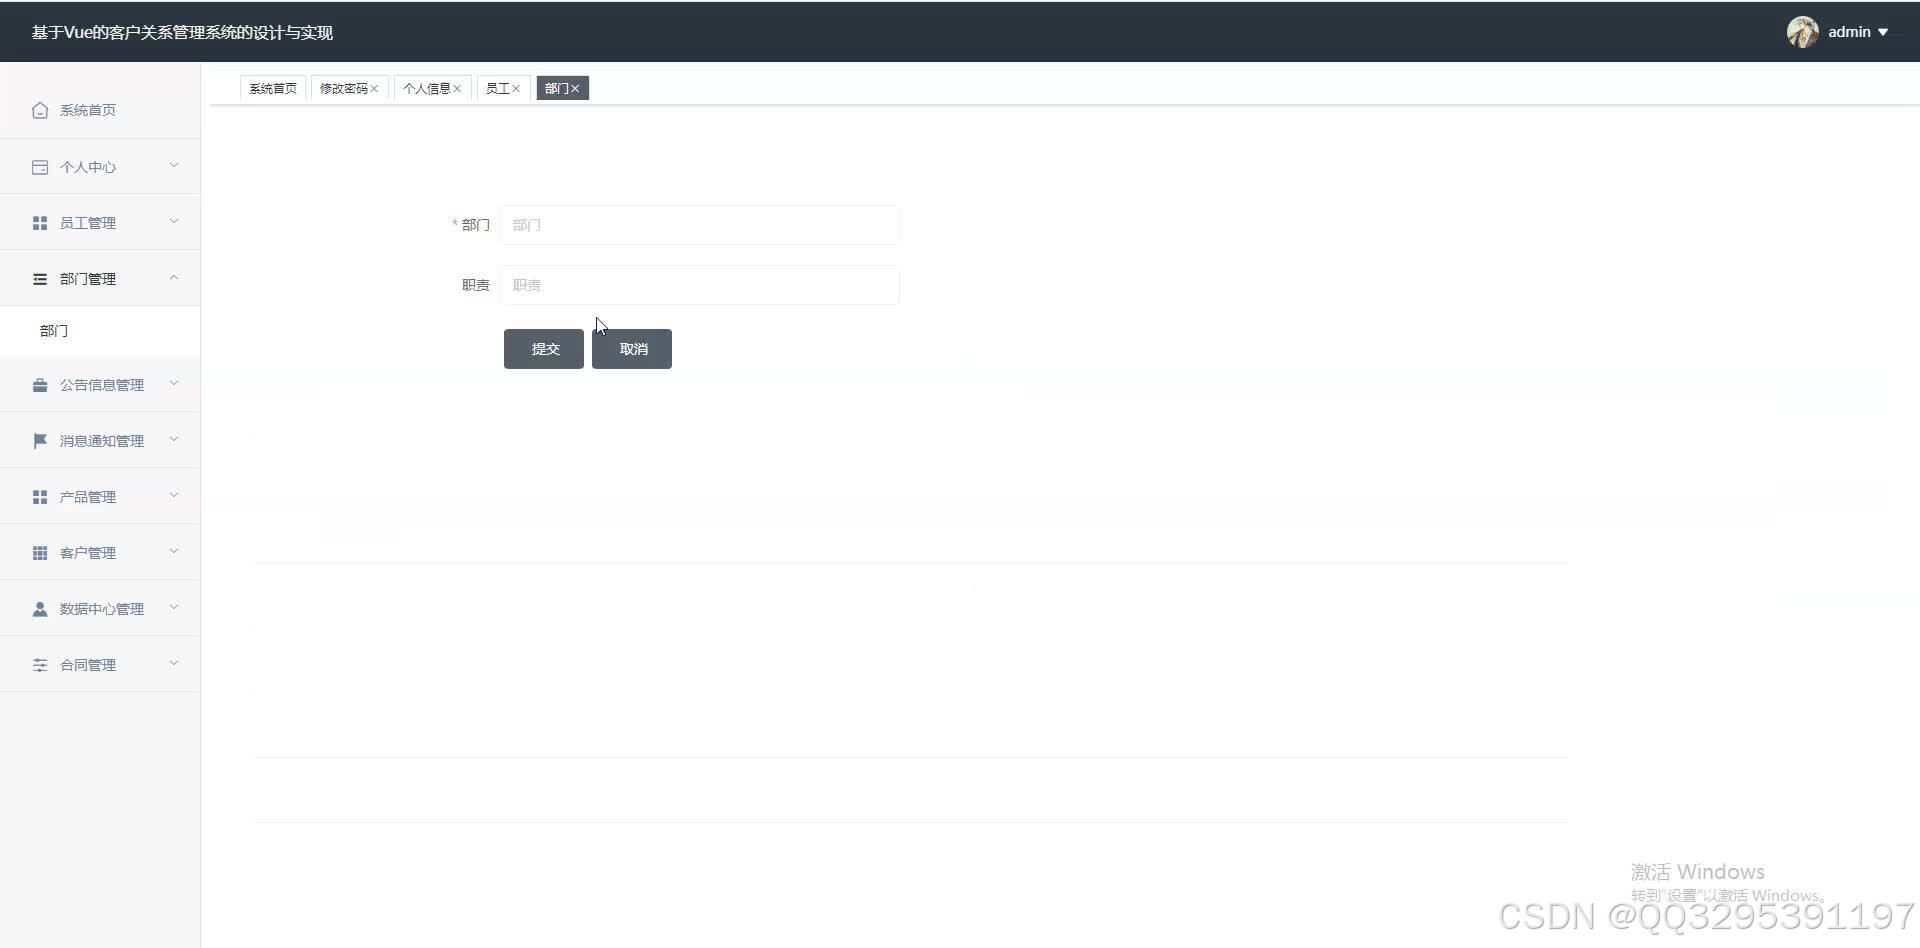Click the admin avatar image
The image size is (1920, 948).
pyautogui.click(x=1803, y=31)
